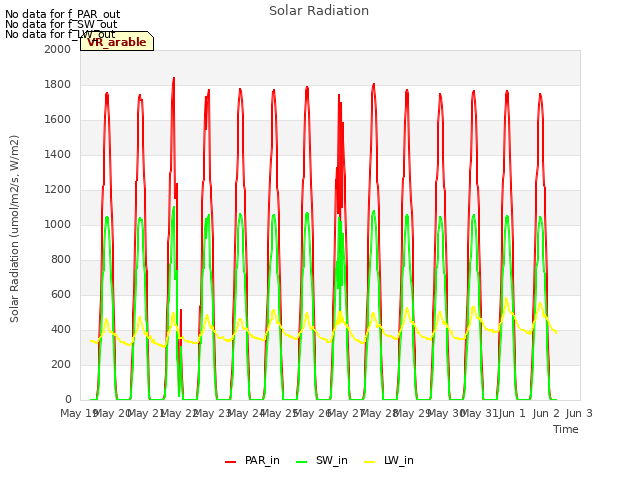This screenshot has height=480, width=640.
Task: Click the VR_arable annotation box
Action: (x=117, y=41)
